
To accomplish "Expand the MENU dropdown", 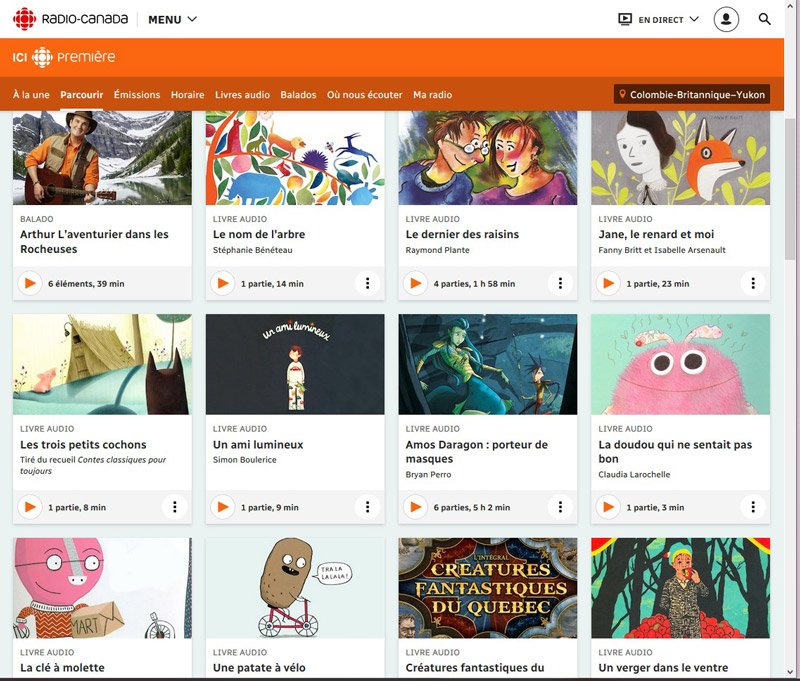I will coord(172,19).
